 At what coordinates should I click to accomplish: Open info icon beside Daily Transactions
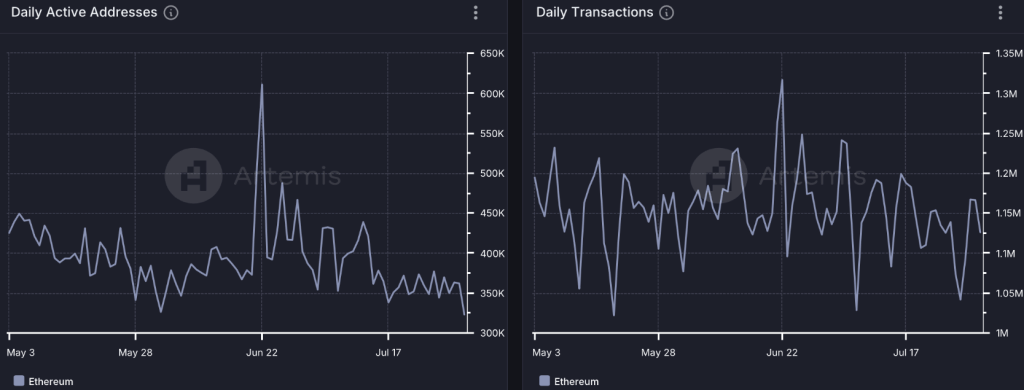[666, 12]
